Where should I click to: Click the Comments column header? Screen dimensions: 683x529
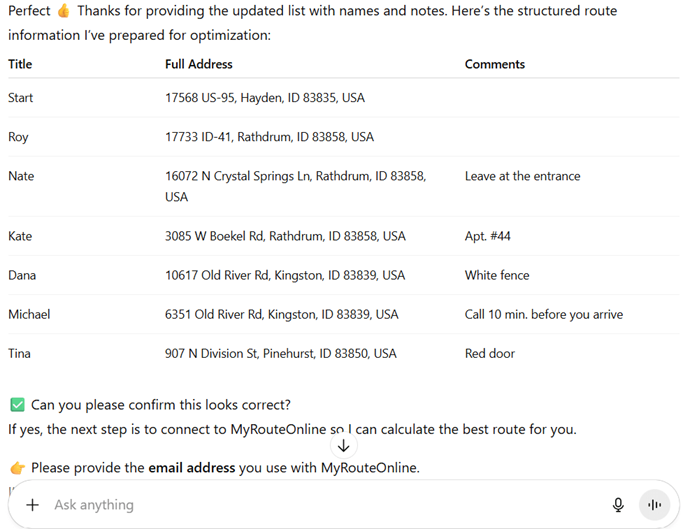pos(495,64)
